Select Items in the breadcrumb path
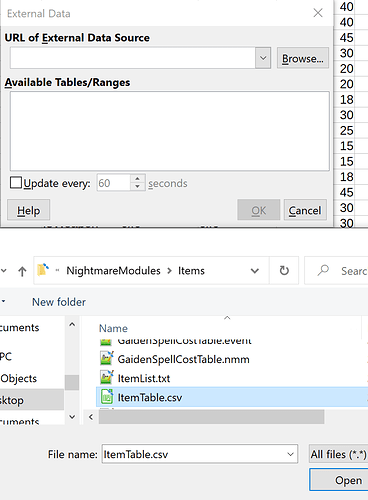 tap(191, 270)
